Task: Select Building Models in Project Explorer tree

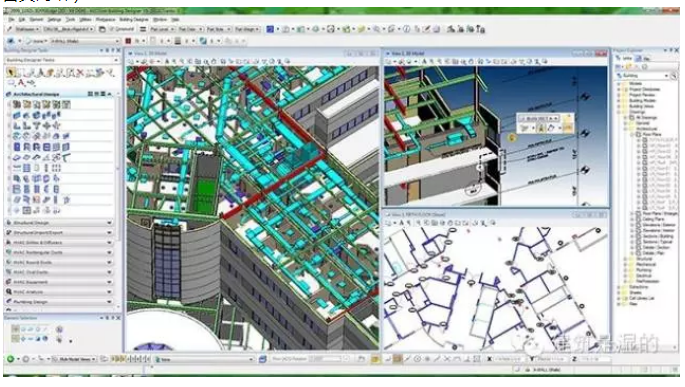Action: pyautogui.click(x=642, y=100)
